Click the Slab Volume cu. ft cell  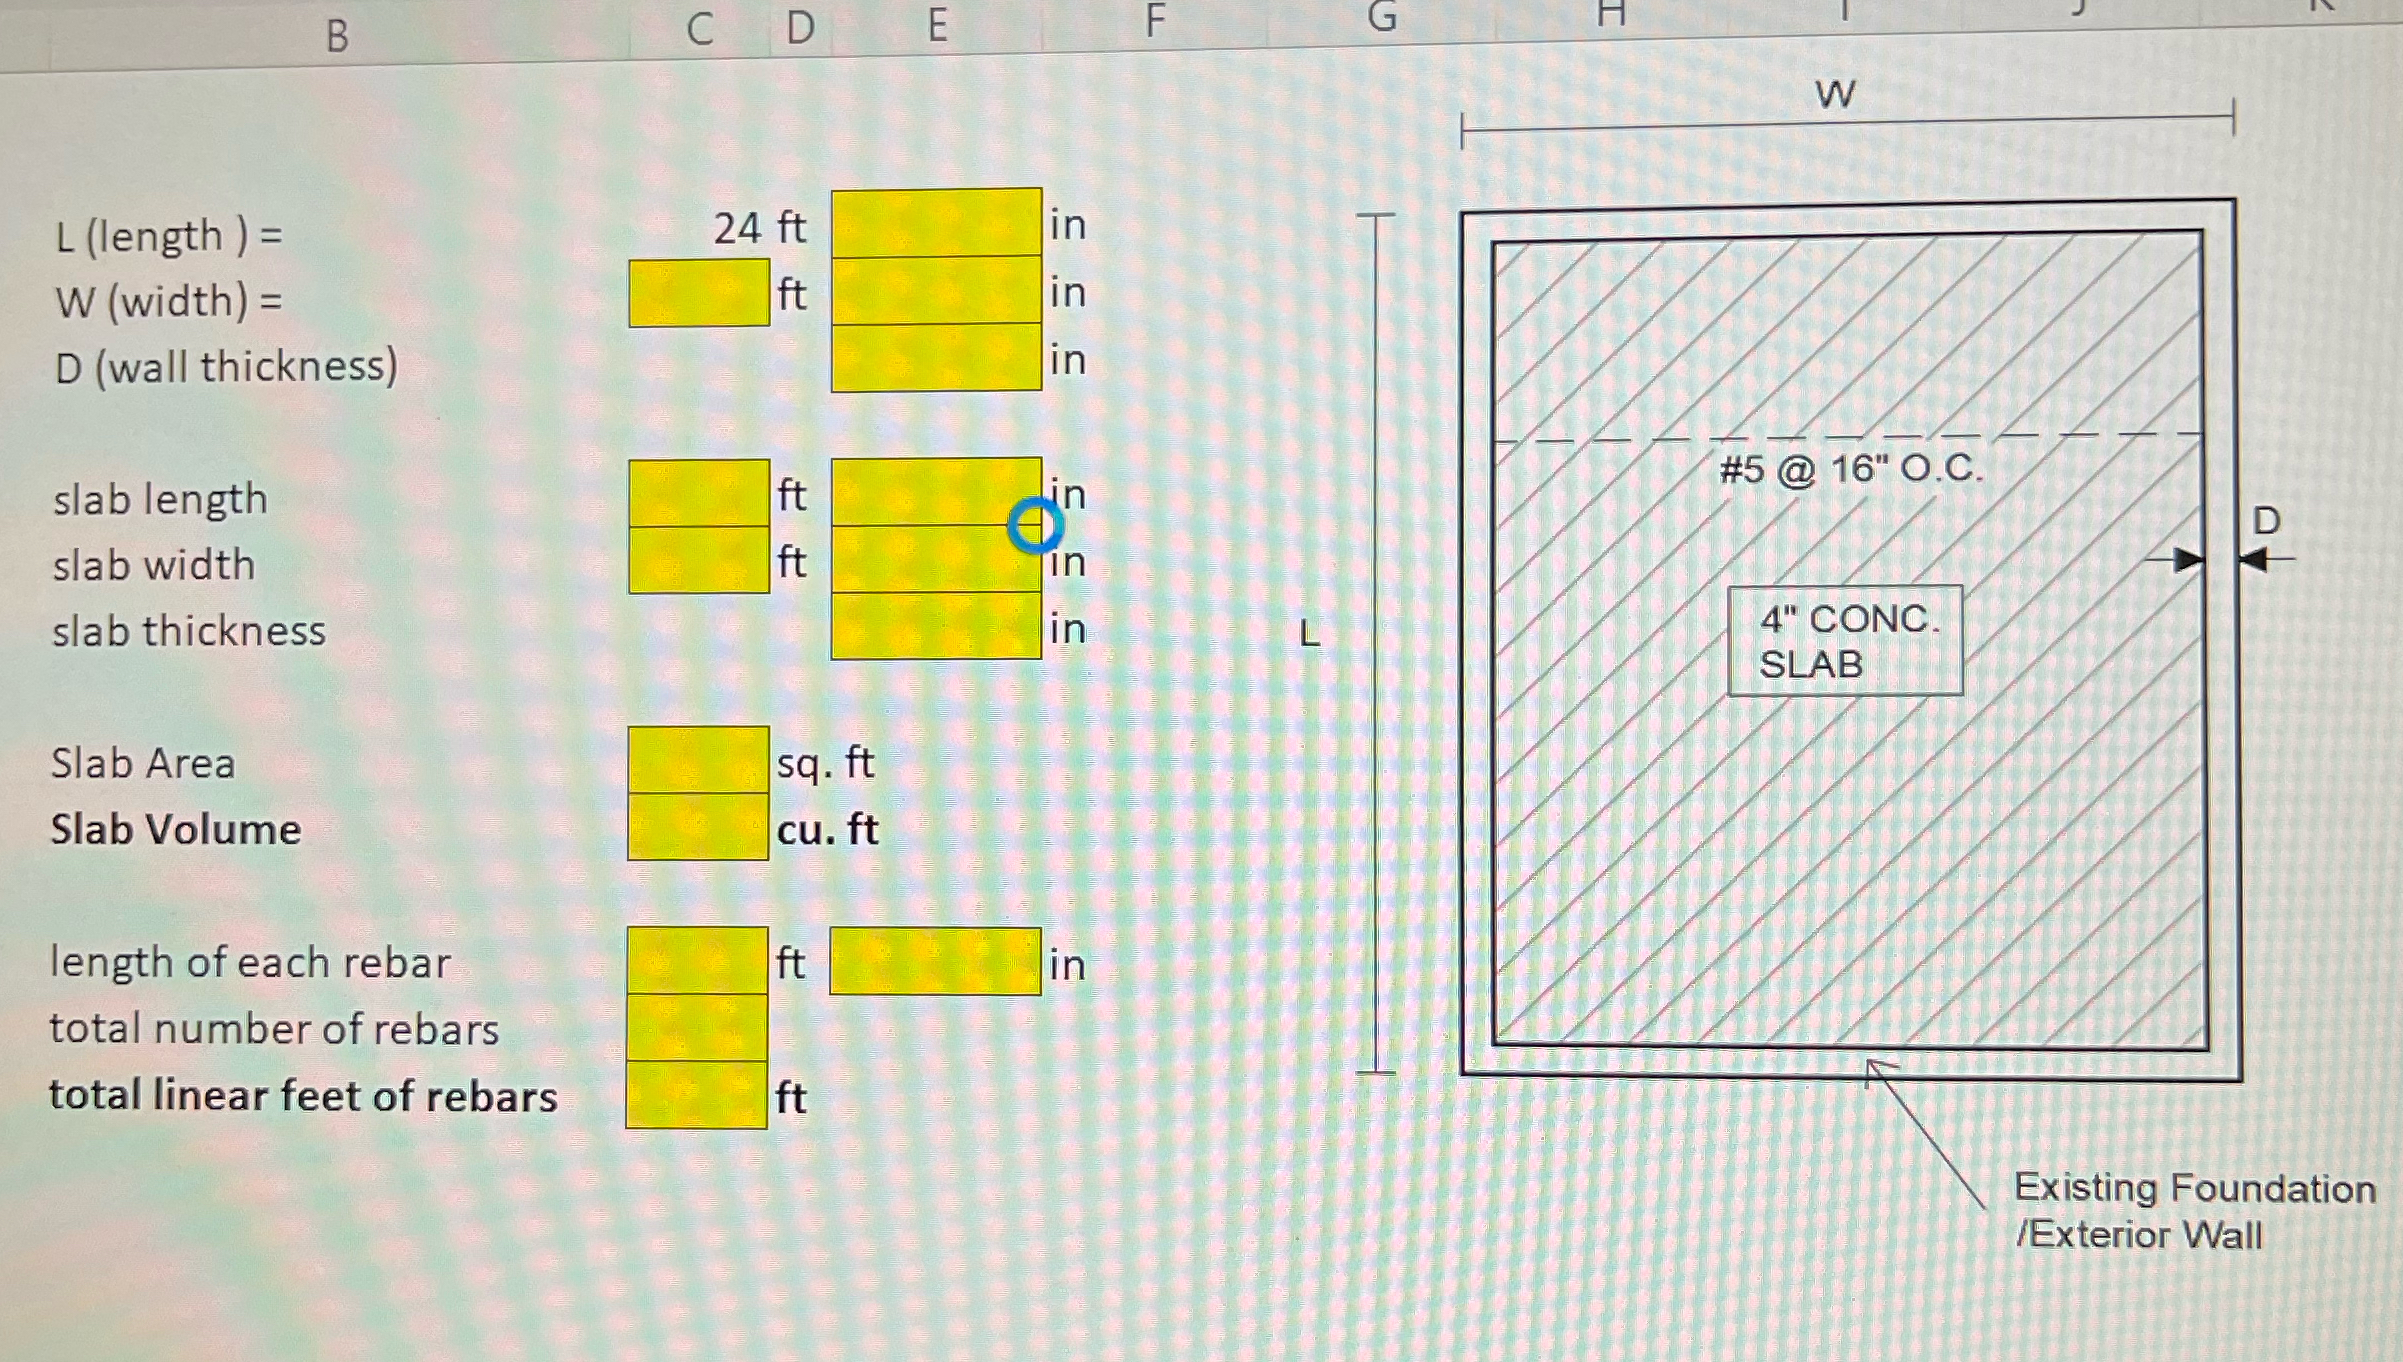(x=698, y=827)
